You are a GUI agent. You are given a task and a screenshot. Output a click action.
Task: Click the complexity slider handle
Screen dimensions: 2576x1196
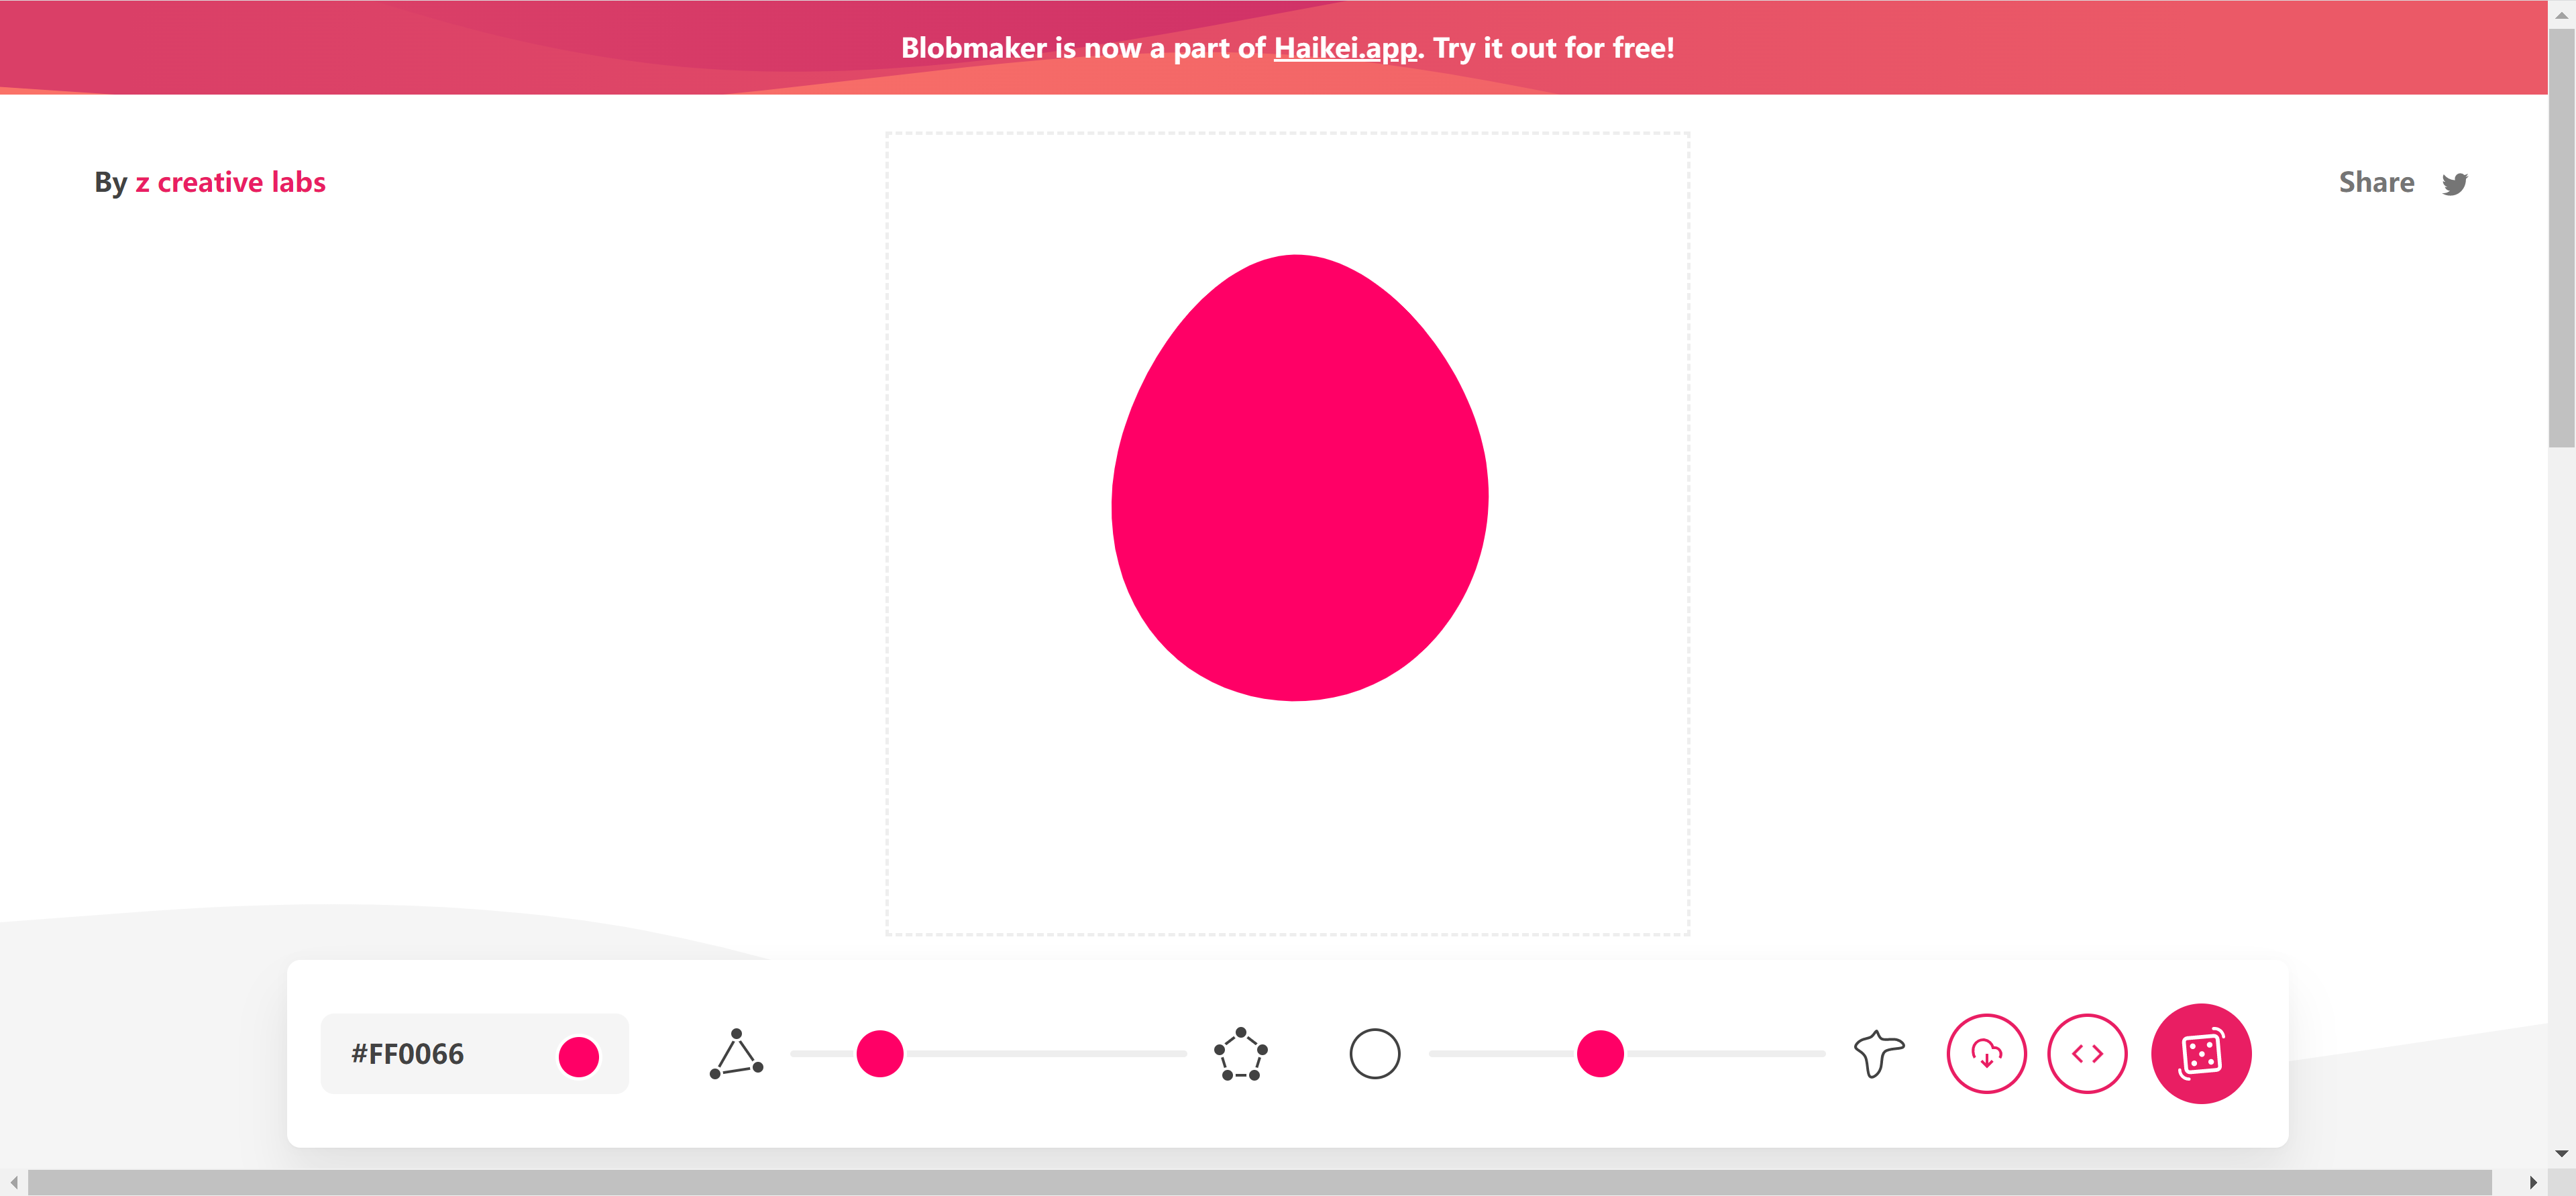(x=880, y=1054)
